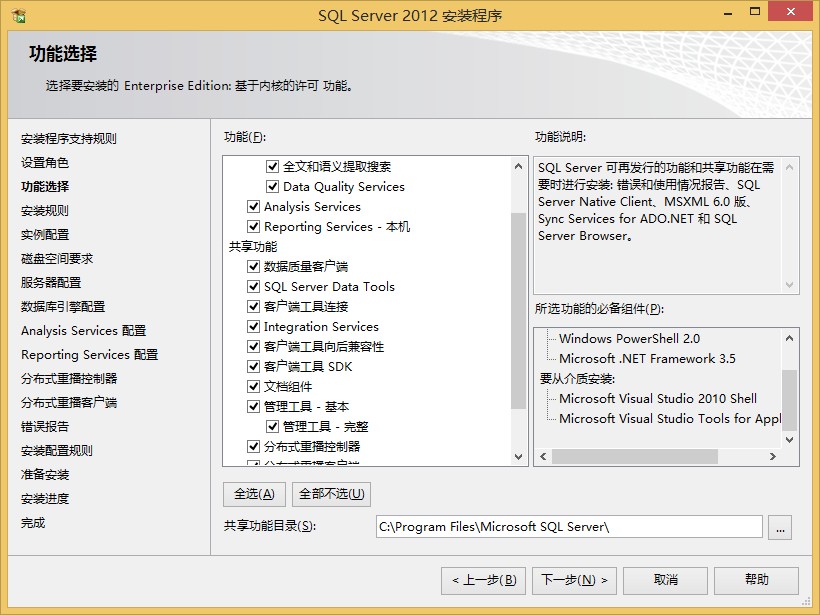Uncheck 分布式重播控制器 in the feature list
Image resolution: width=820 pixels, height=615 pixels.
click(x=253, y=447)
